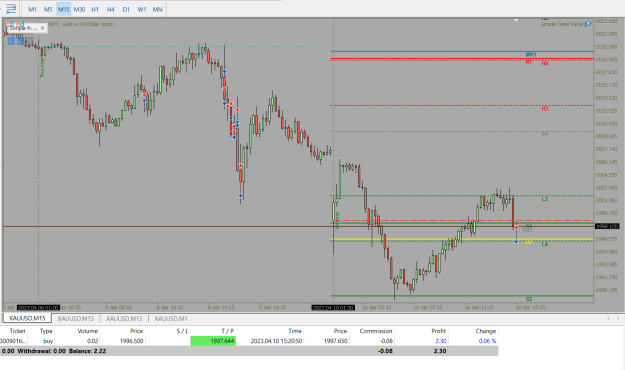Click the 2023.04.10 01:00 date marker
The height and width of the screenshot is (370, 625).
point(333,307)
